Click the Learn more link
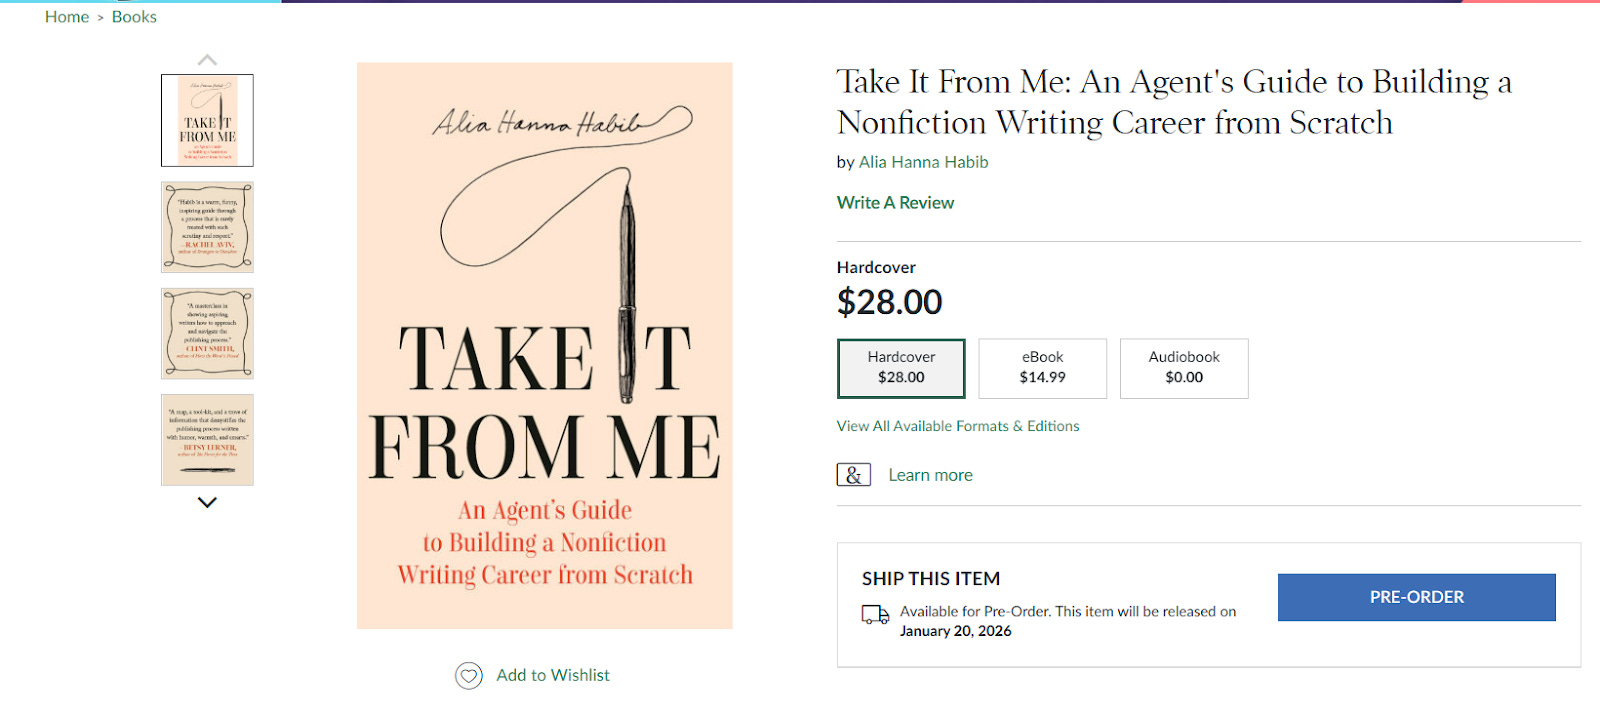The image size is (1600, 714). pyautogui.click(x=930, y=475)
